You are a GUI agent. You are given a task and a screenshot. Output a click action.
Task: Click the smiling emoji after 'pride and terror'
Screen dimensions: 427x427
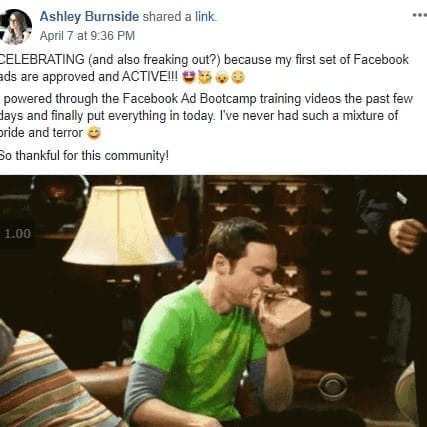94,133
